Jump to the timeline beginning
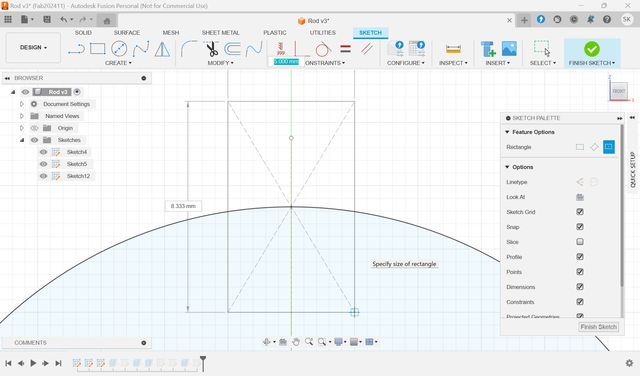Screen dimensions: 640x376 click(8, 363)
